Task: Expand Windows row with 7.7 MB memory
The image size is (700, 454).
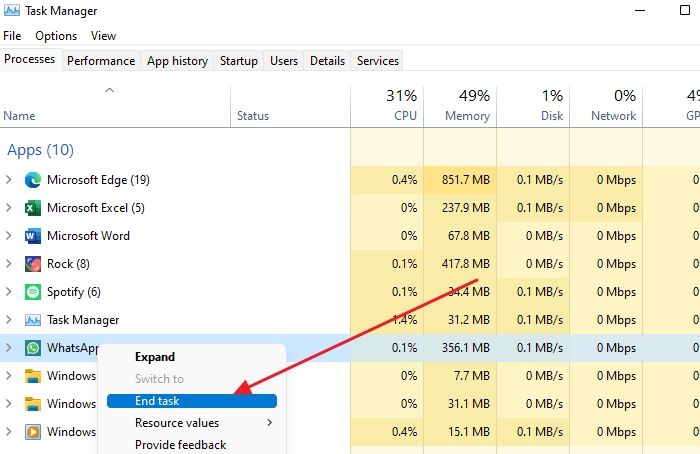Action: click(x=8, y=376)
